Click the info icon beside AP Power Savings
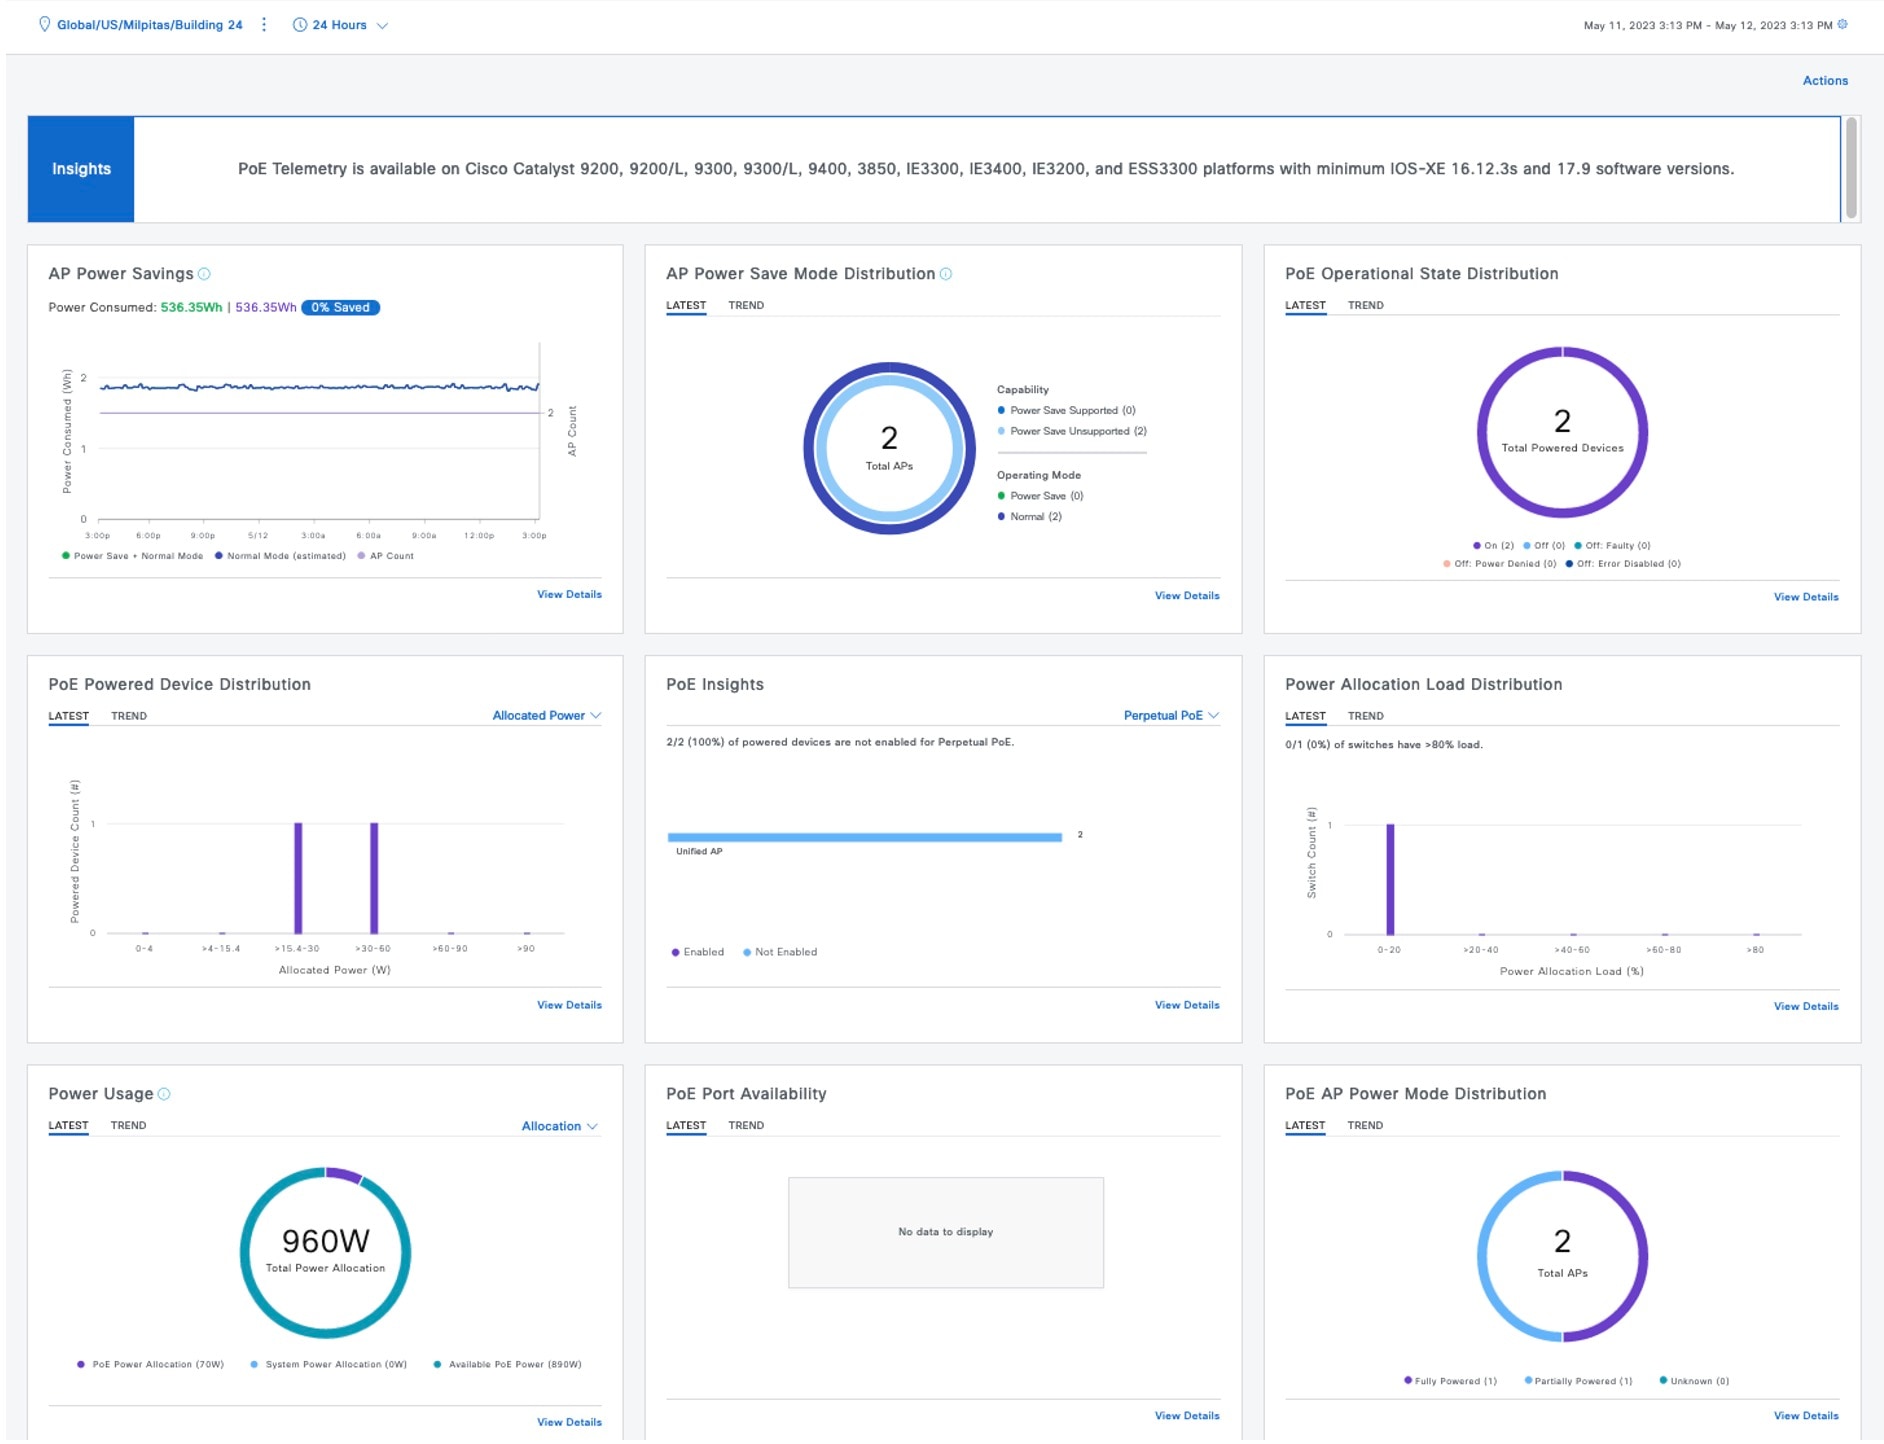 (204, 274)
